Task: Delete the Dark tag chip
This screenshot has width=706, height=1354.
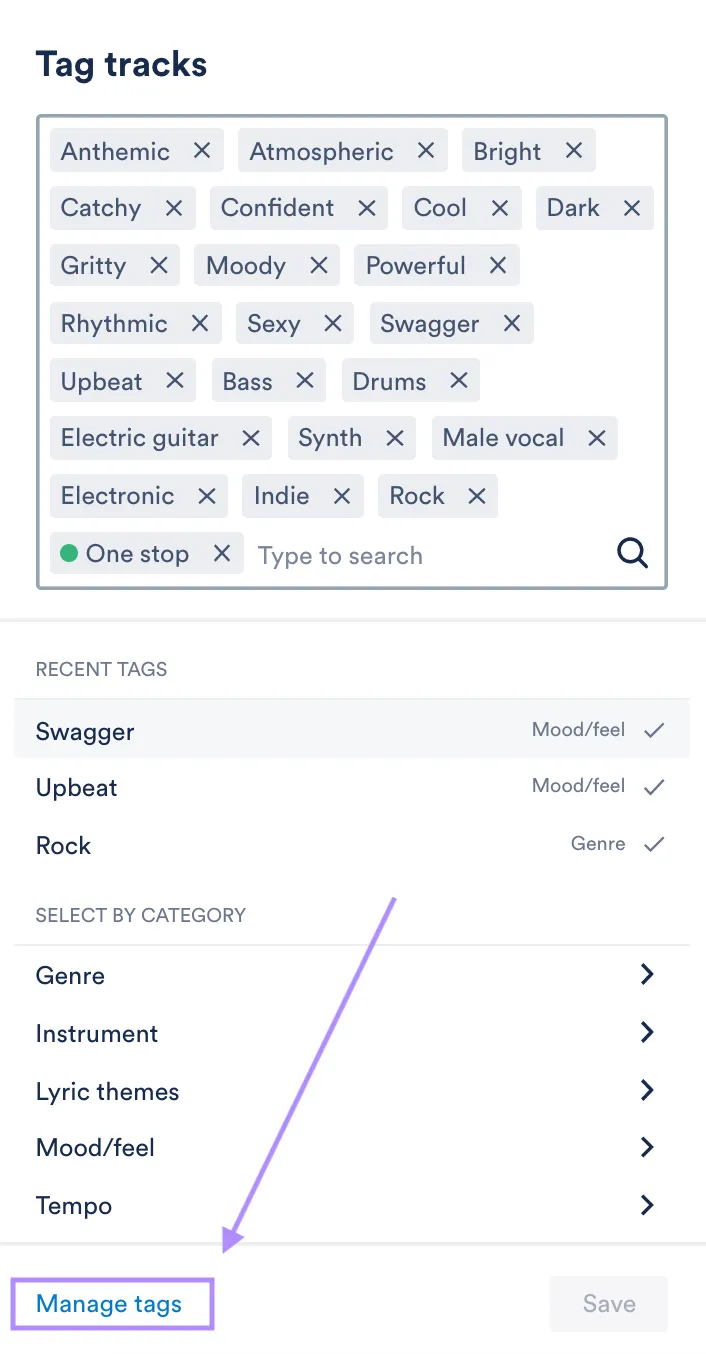Action: [x=632, y=208]
